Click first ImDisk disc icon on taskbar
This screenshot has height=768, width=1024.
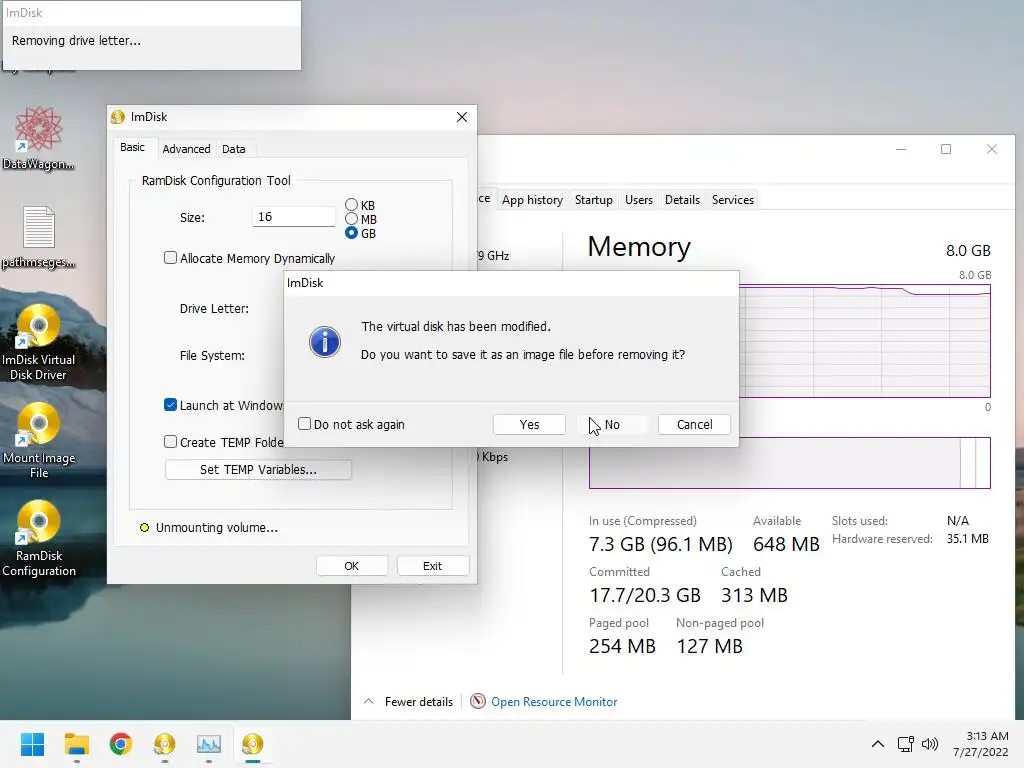coord(165,744)
